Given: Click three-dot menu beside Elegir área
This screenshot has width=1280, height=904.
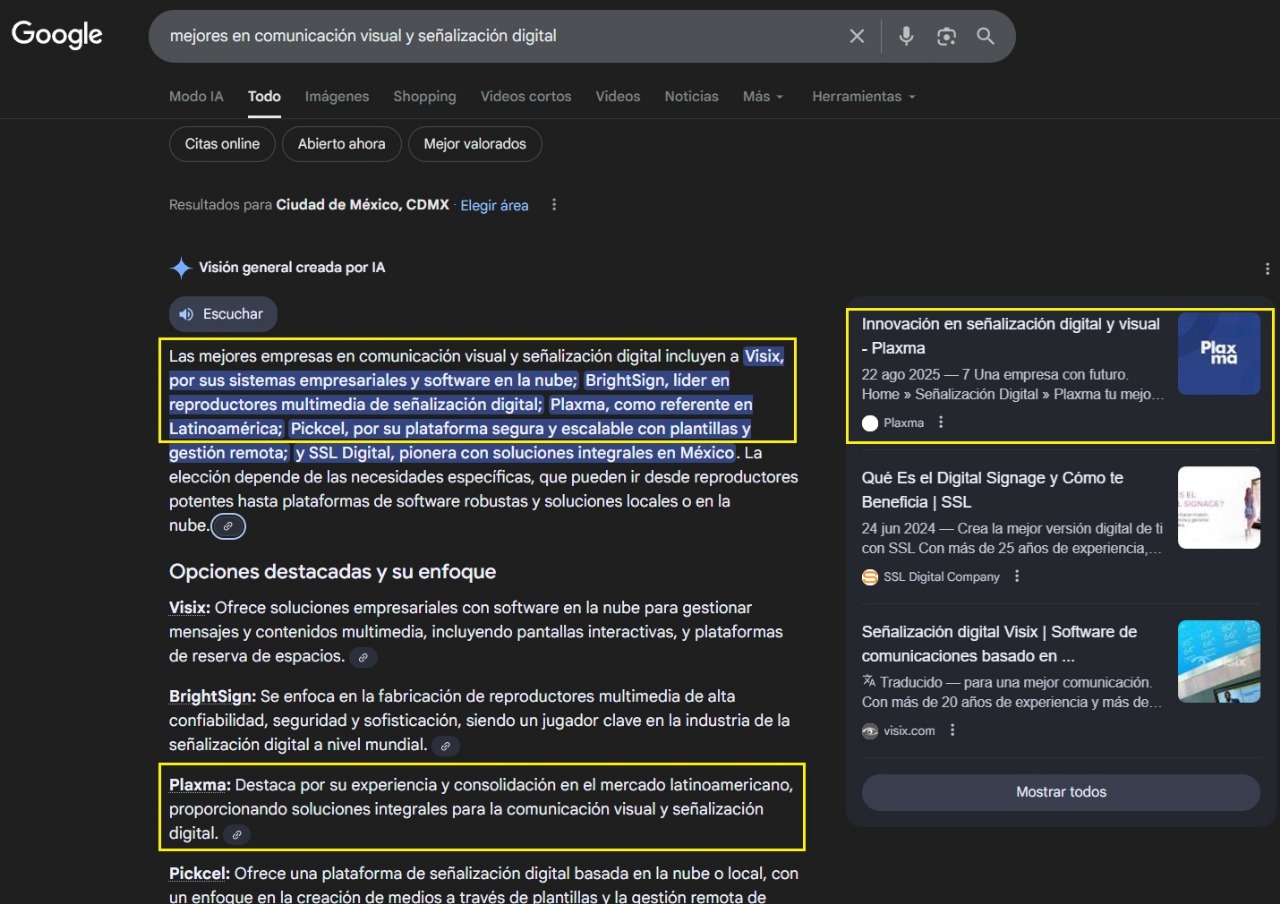Looking at the screenshot, I should [554, 205].
